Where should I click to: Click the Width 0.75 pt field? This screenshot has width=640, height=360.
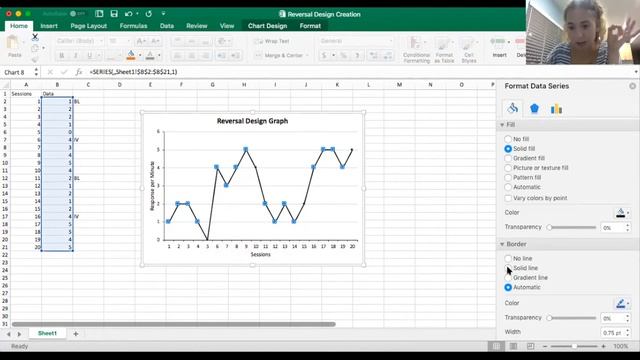click(x=612, y=333)
